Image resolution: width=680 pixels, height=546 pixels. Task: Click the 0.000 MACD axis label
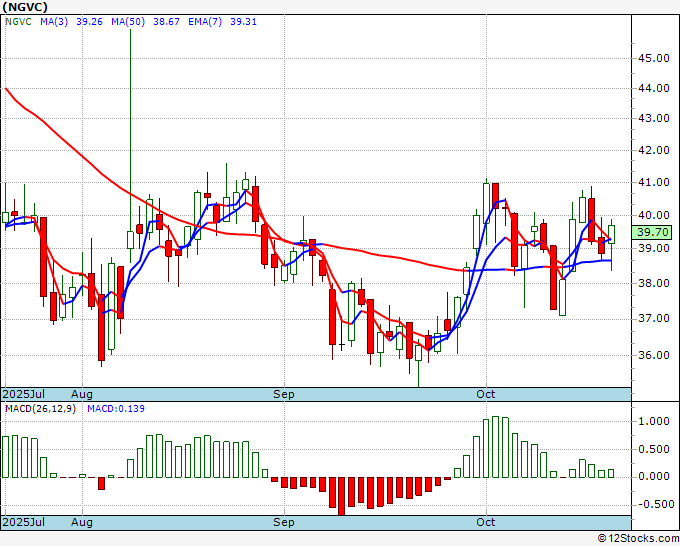tap(654, 477)
